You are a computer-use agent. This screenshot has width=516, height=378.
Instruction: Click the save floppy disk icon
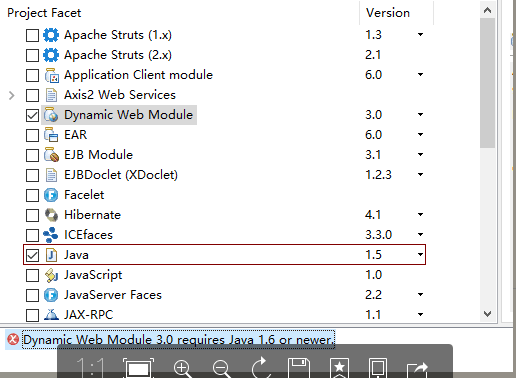(299, 368)
